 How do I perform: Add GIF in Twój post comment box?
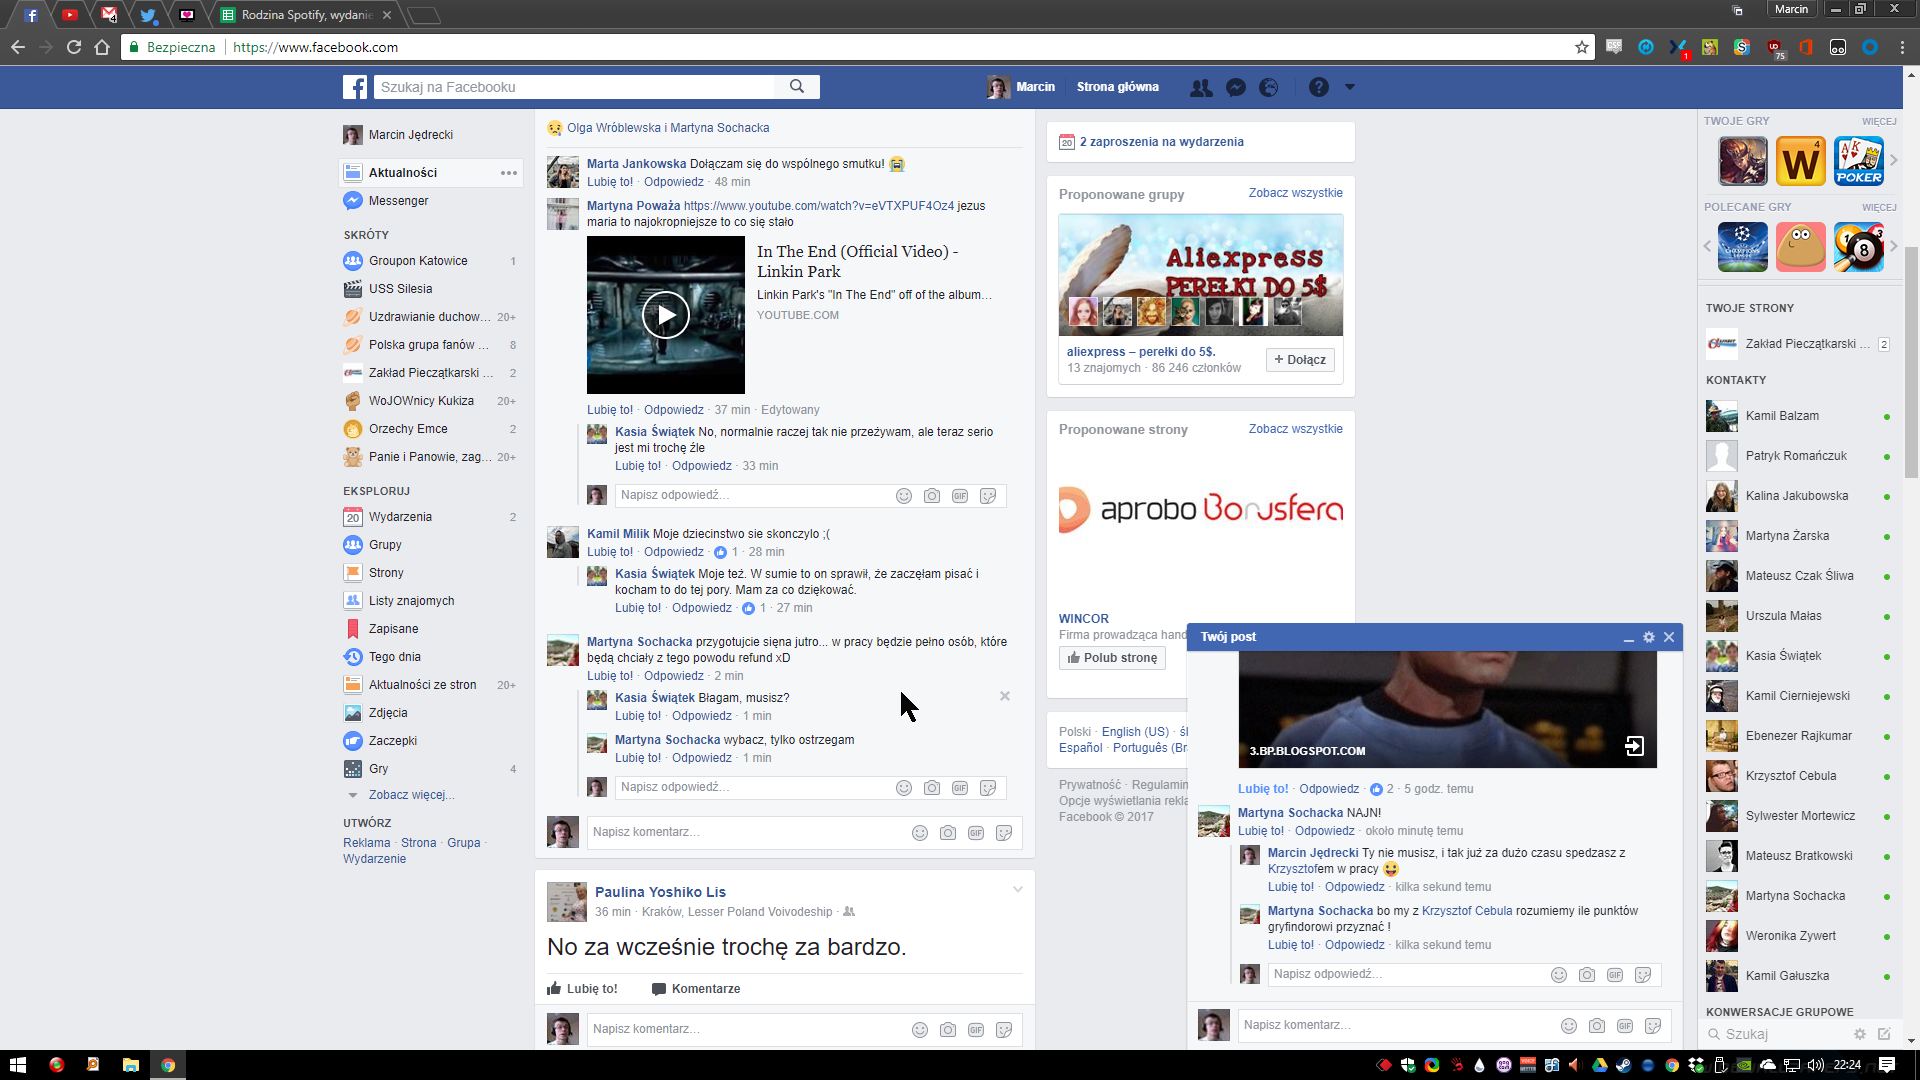(x=1625, y=1025)
